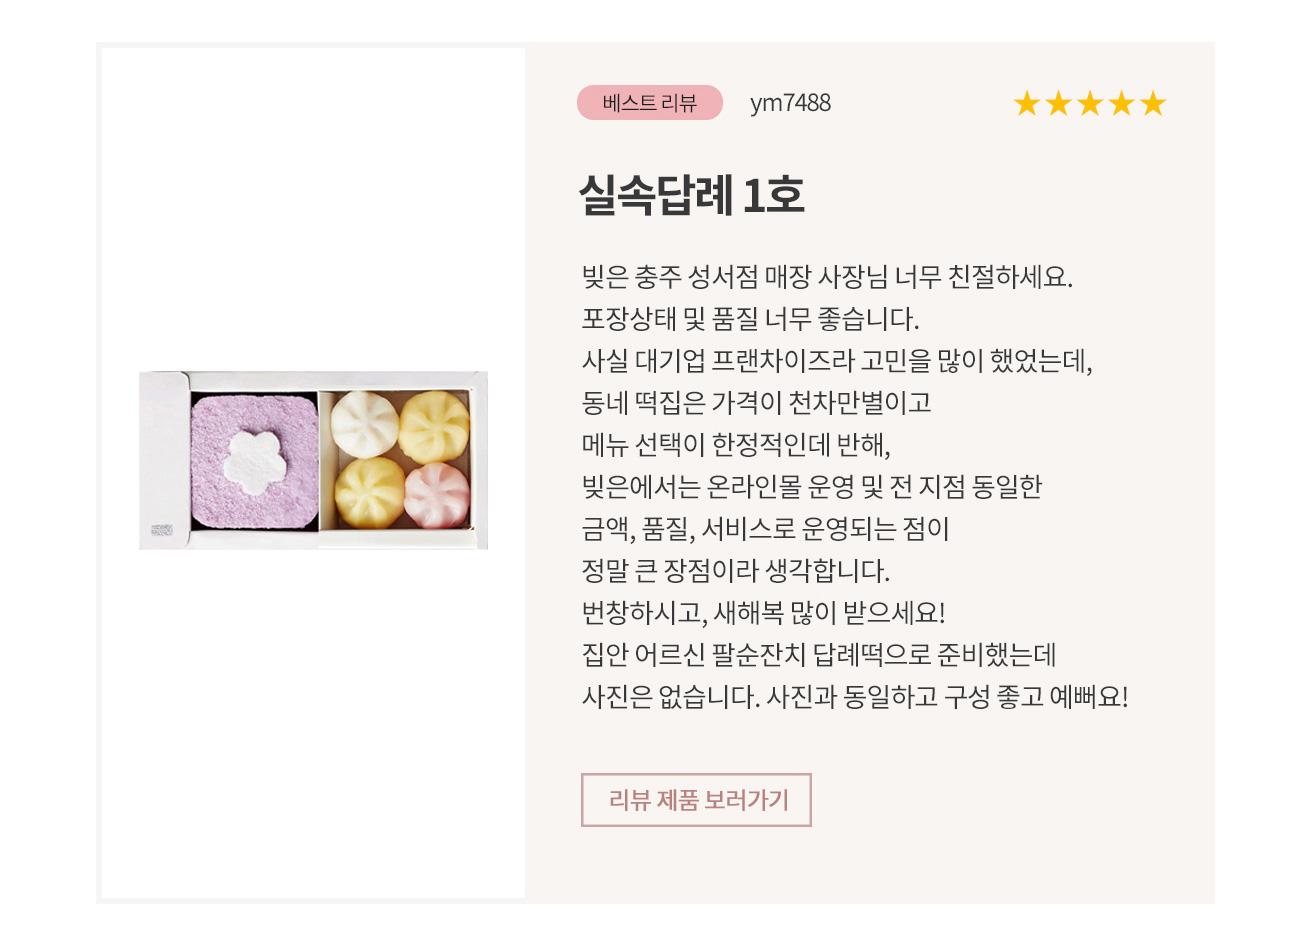Click the review line mentioning 충주 성서점
1312x946 pixels.
tap(827, 277)
